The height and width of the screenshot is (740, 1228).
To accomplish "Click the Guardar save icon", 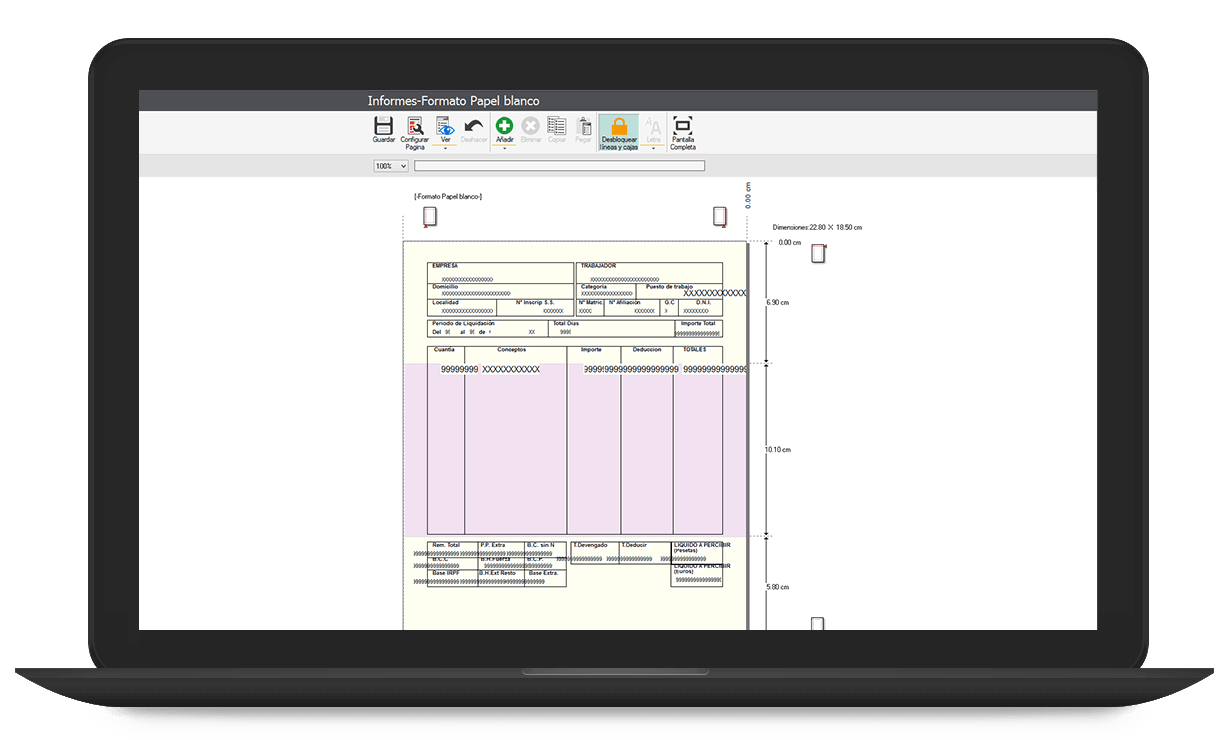I will tap(383, 126).
